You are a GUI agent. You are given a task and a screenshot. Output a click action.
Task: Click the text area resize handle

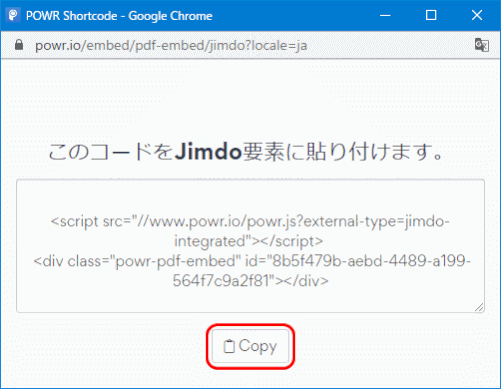[x=479, y=307]
